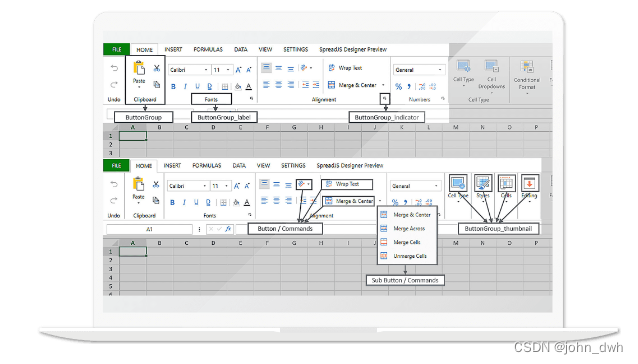Open Calibri font dropdown in lower ribbon

coord(204,186)
